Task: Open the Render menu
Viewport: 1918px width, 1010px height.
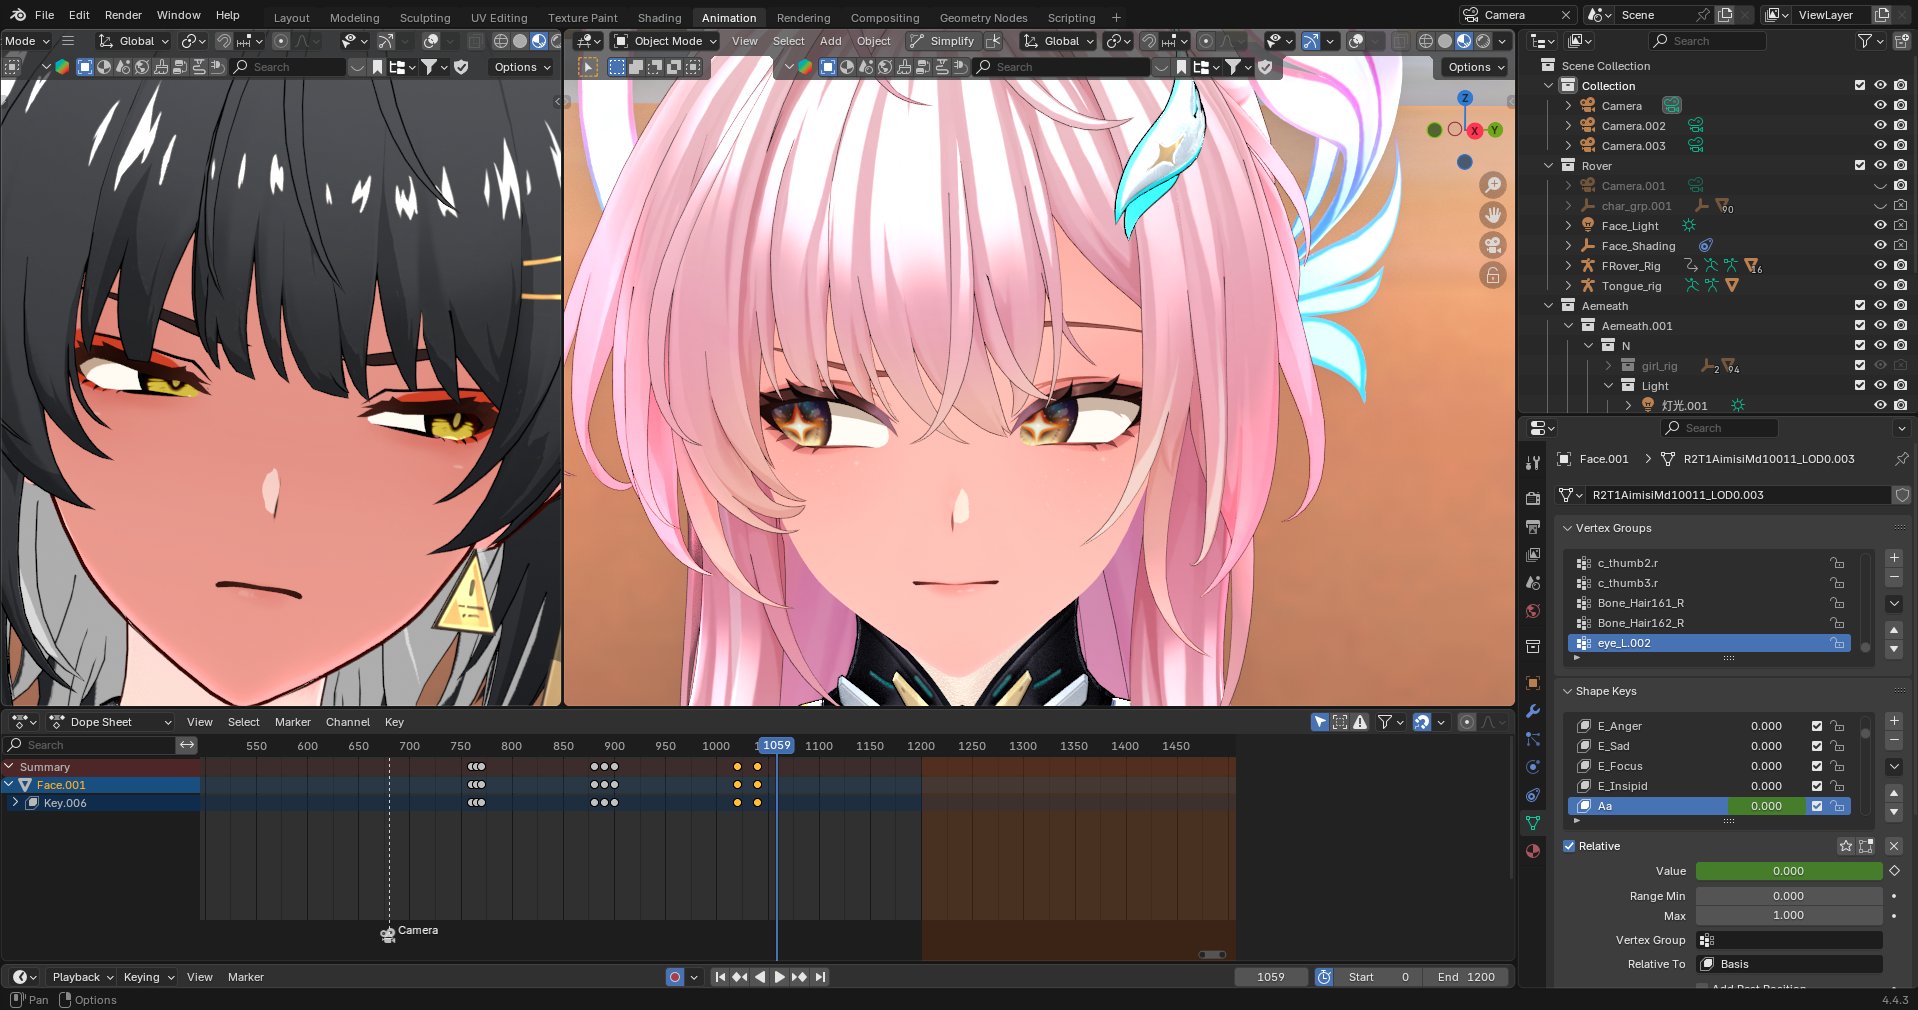Action: tap(123, 15)
